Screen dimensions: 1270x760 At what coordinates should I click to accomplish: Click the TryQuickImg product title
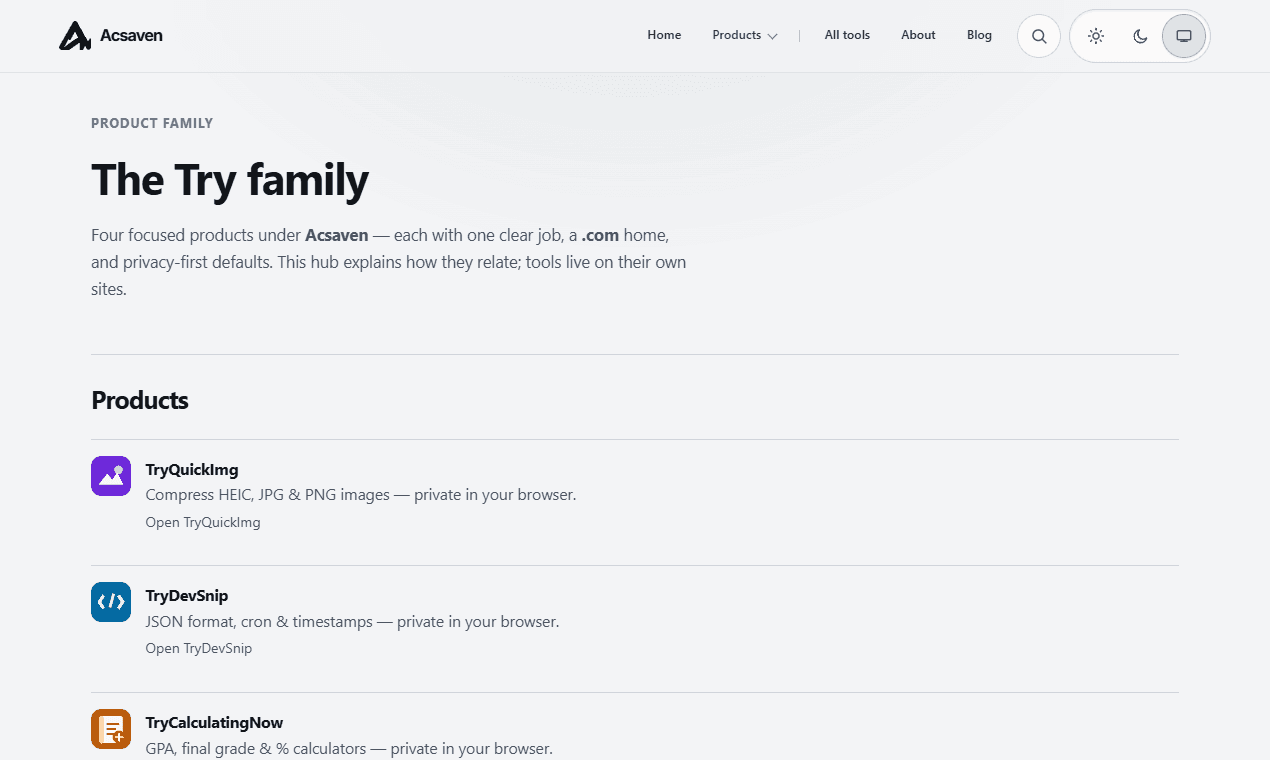tap(192, 470)
